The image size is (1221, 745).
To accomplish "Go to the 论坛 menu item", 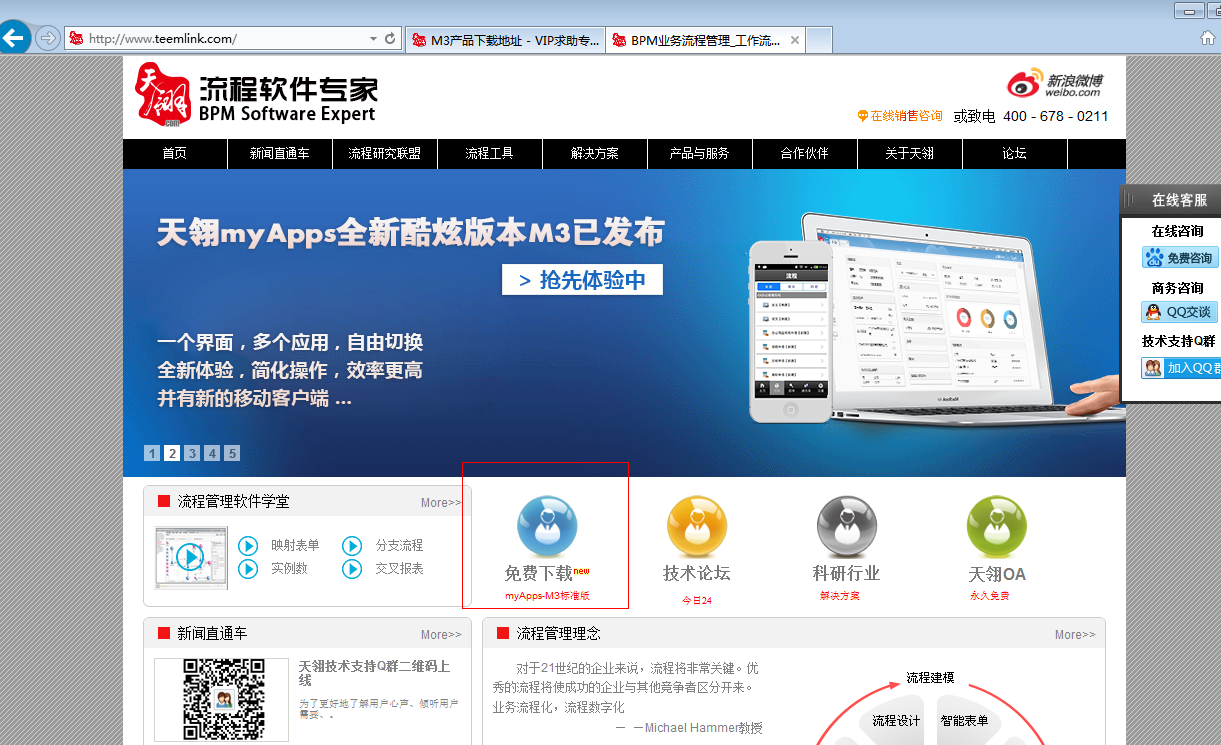I will coord(1014,154).
